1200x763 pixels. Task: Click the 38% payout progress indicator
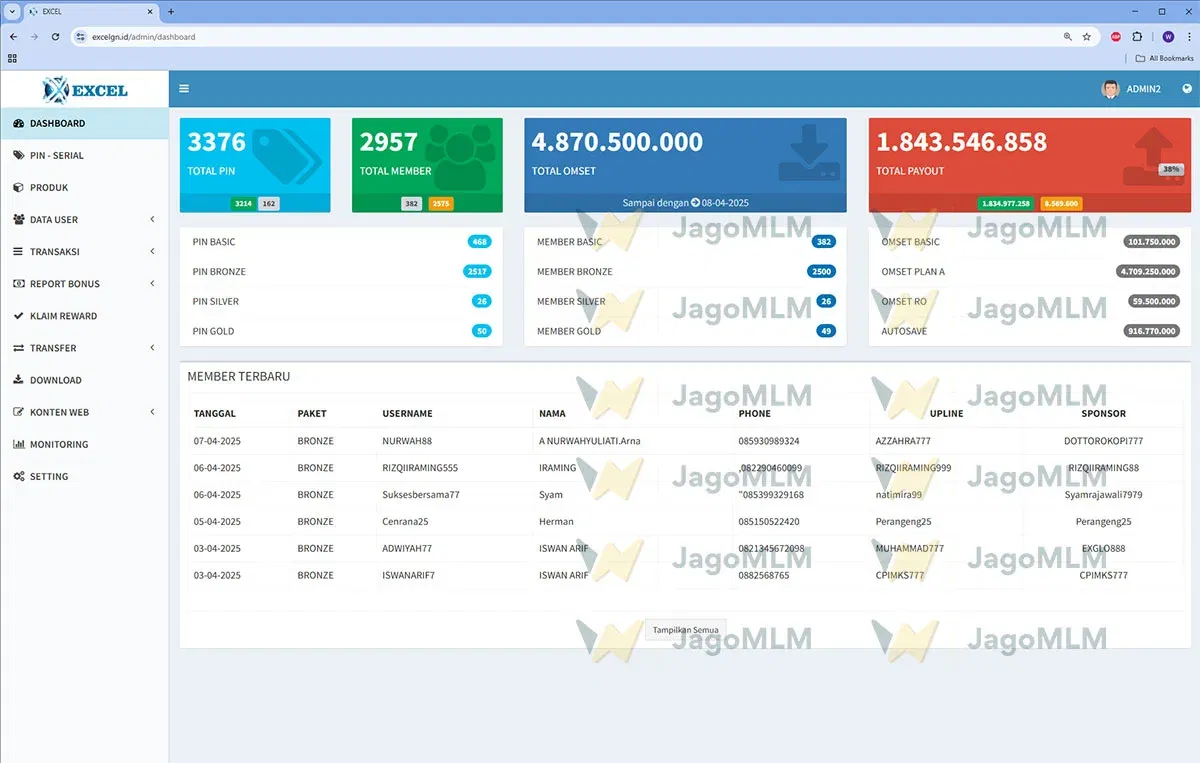pyautogui.click(x=1171, y=169)
